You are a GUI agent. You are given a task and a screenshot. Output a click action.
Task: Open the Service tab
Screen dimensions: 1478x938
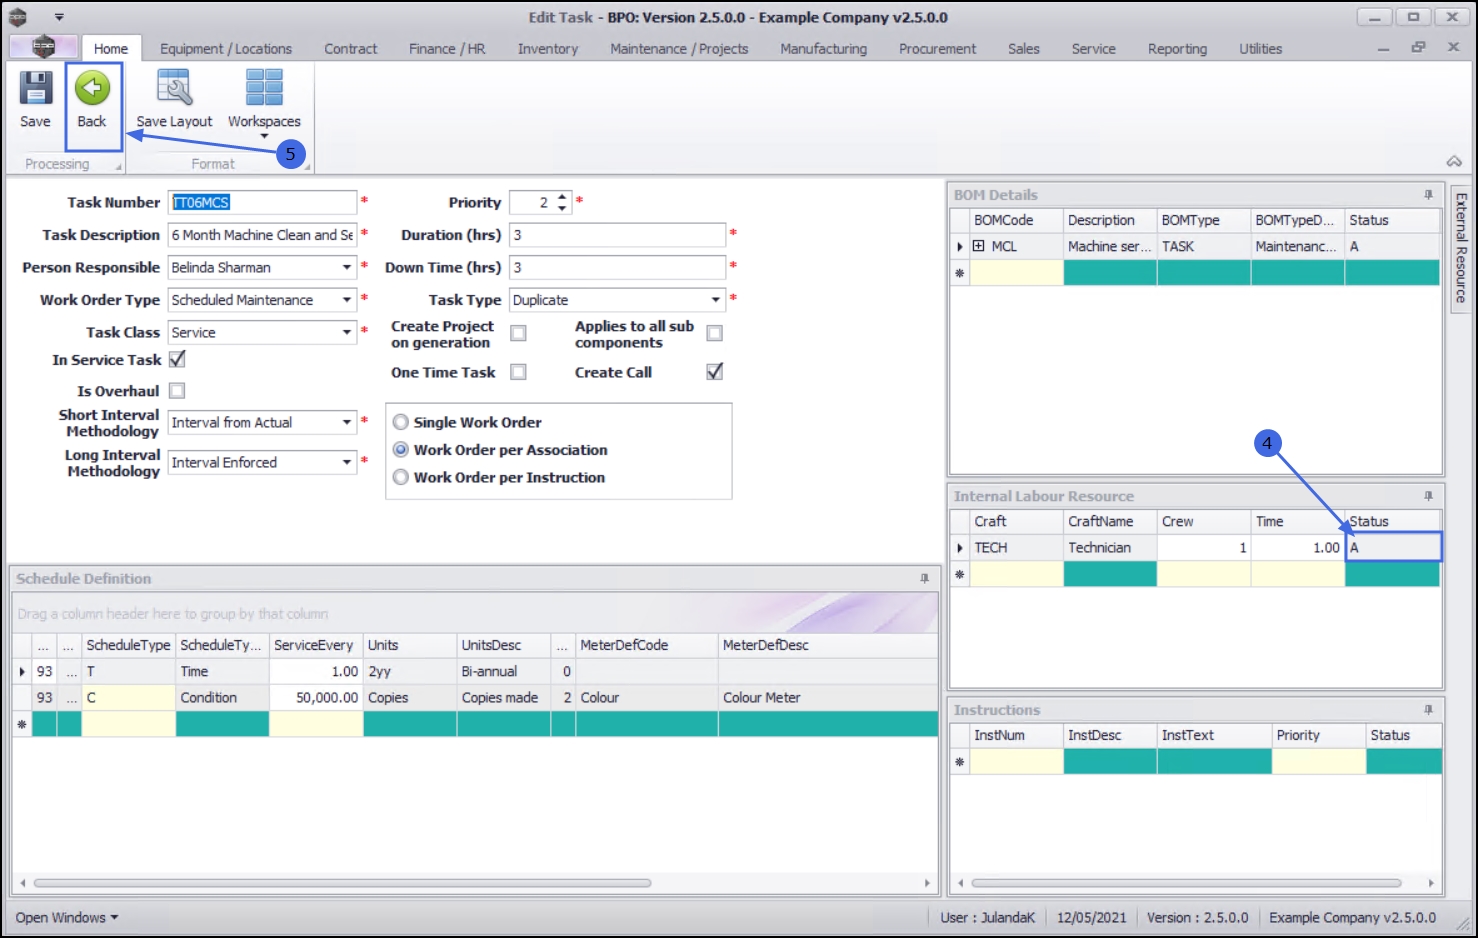(x=1093, y=48)
